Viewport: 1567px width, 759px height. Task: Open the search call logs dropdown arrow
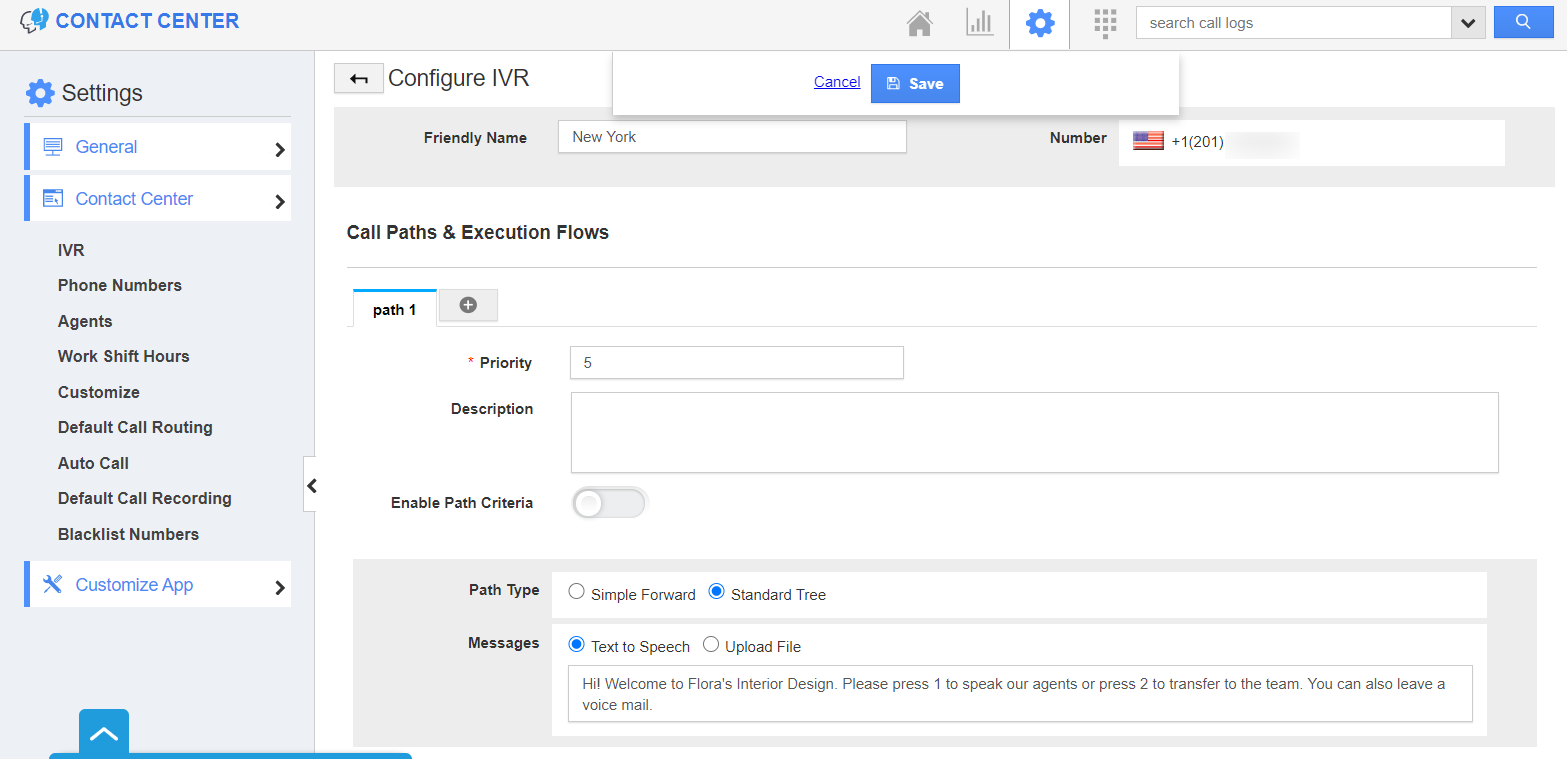[1467, 23]
